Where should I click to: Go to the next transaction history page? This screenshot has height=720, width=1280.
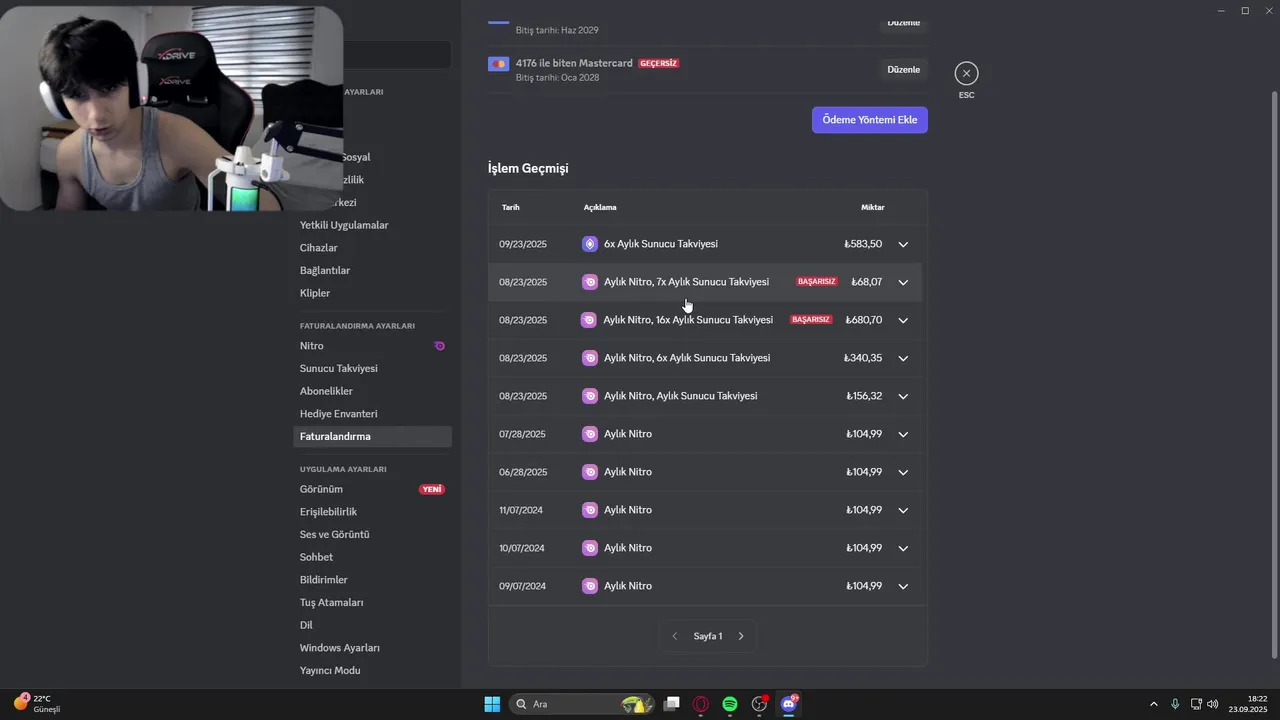pyautogui.click(x=741, y=636)
